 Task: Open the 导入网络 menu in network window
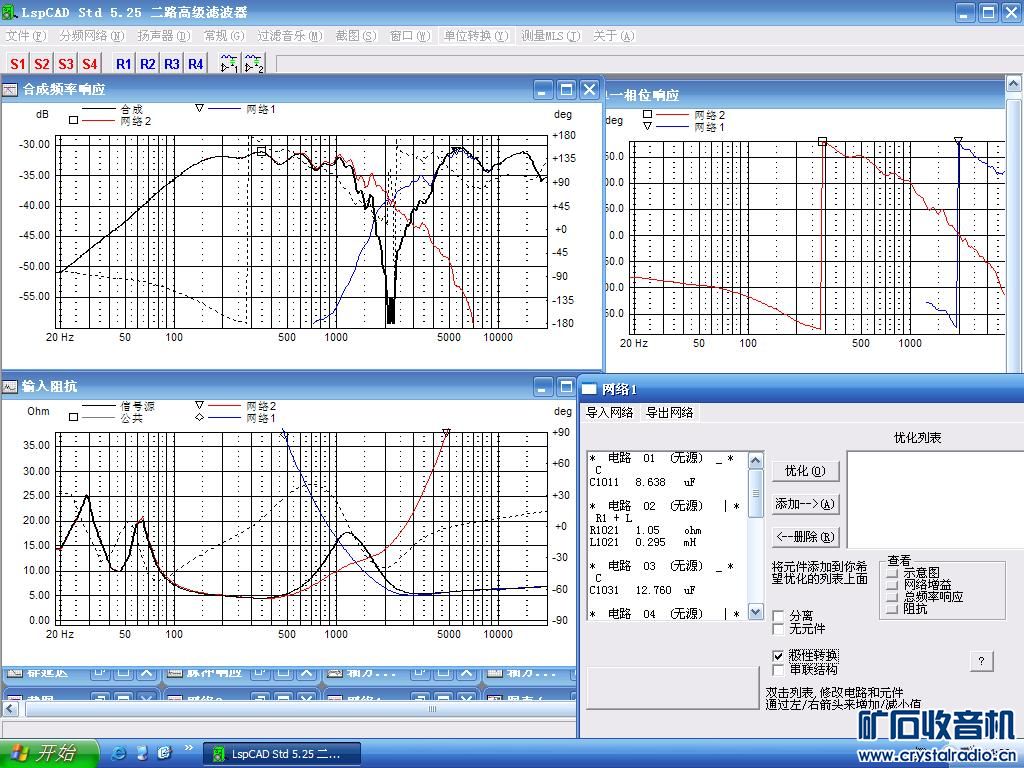click(609, 412)
